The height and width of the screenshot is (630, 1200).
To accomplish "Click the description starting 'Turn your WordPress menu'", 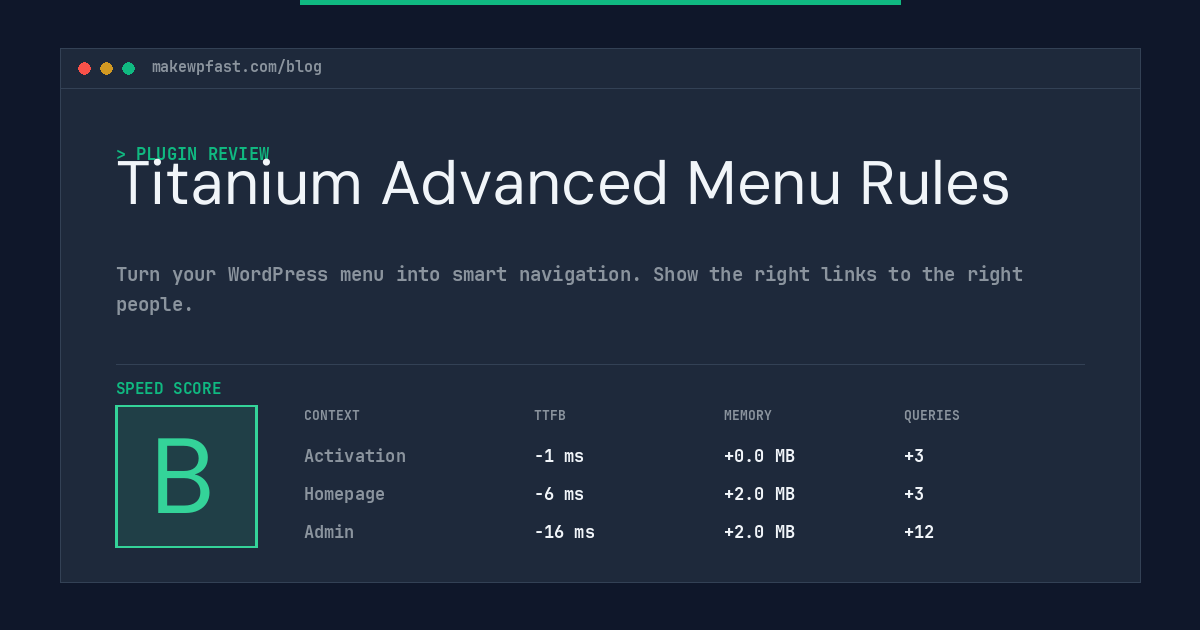I will coord(570,289).
